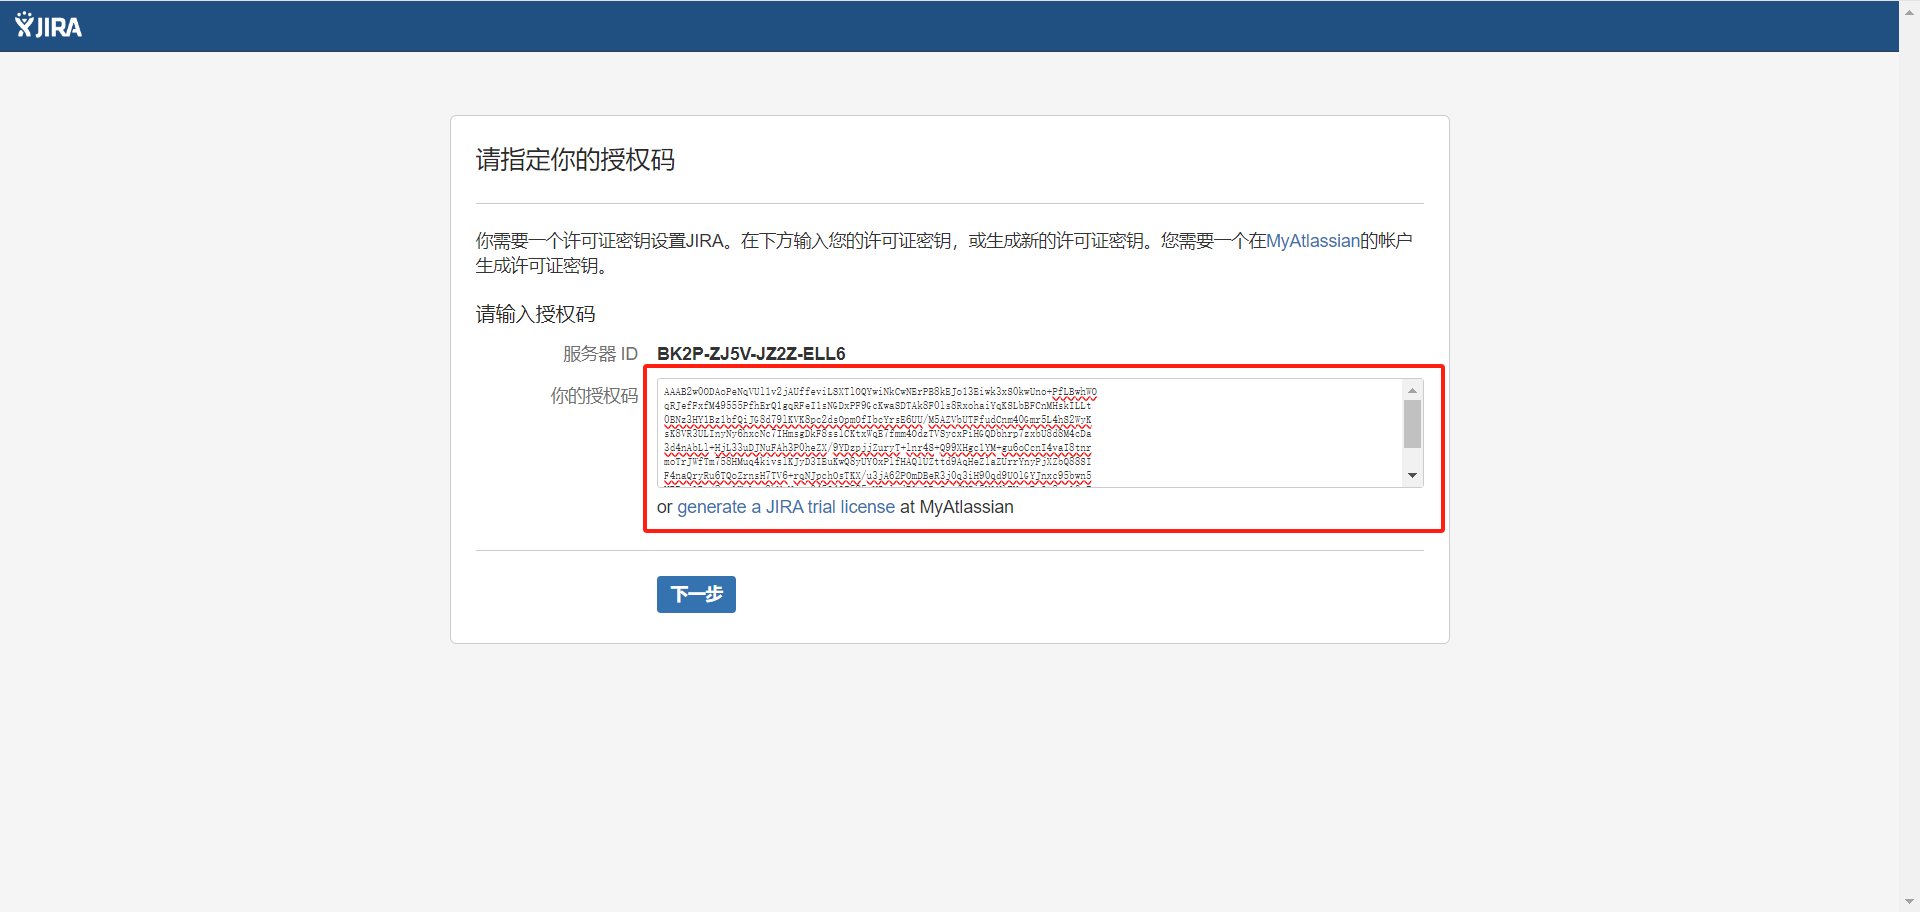
Task: Click the 请指定你的授权码 heading
Action: (x=575, y=160)
